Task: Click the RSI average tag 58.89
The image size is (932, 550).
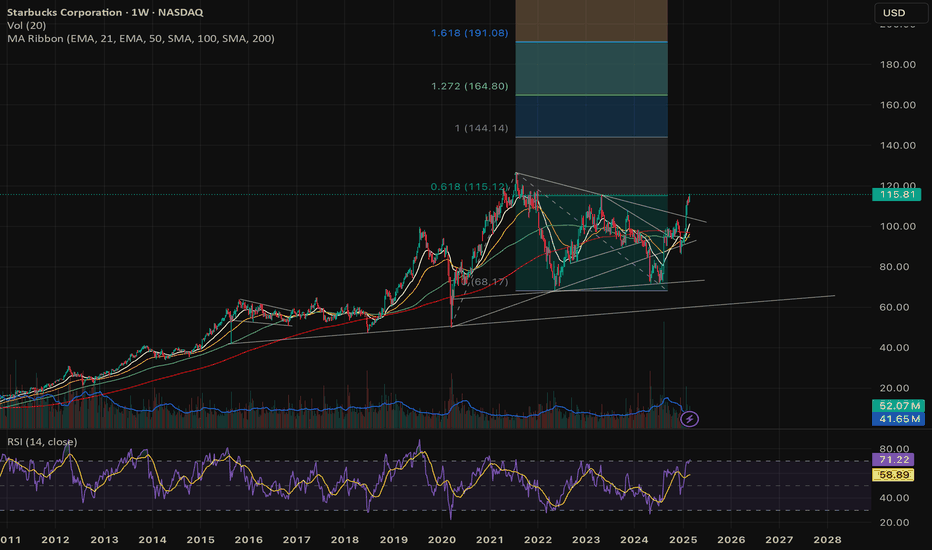Action: (x=893, y=475)
